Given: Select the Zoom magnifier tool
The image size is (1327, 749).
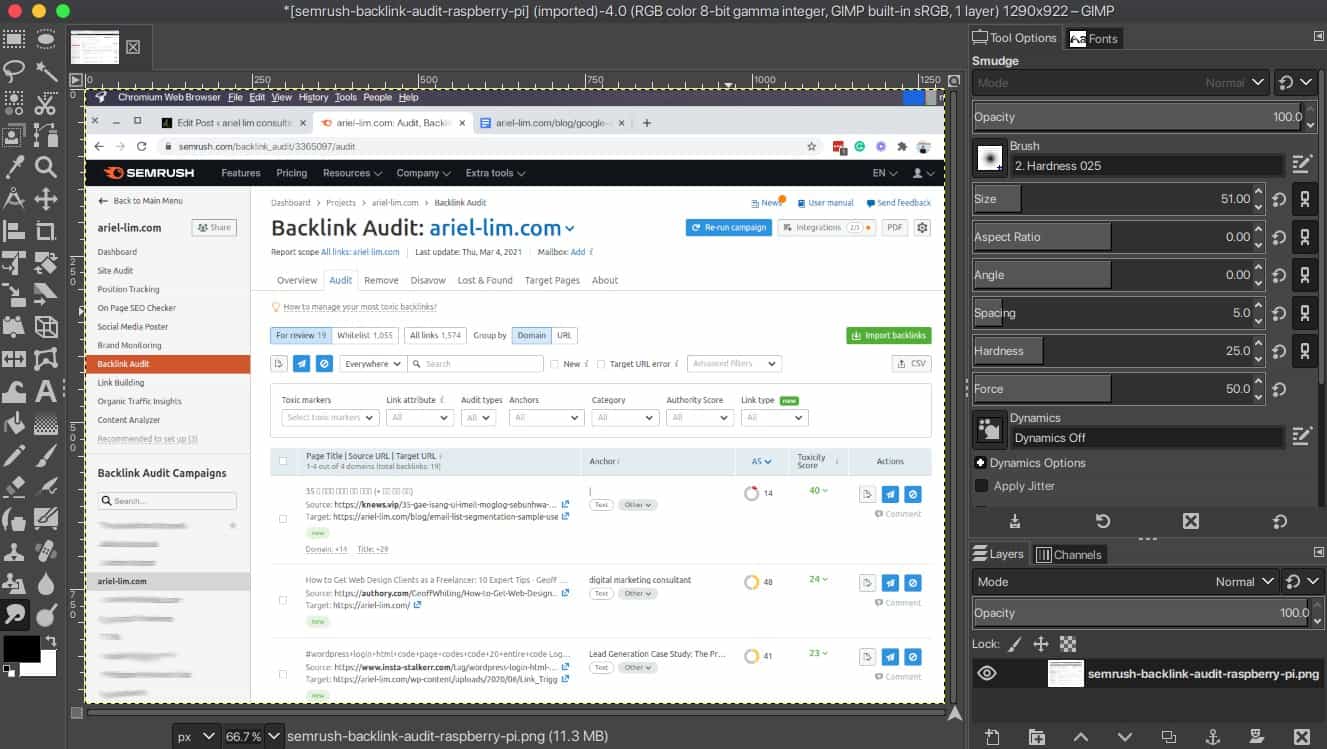Looking at the screenshot, I should click(46, 166).
